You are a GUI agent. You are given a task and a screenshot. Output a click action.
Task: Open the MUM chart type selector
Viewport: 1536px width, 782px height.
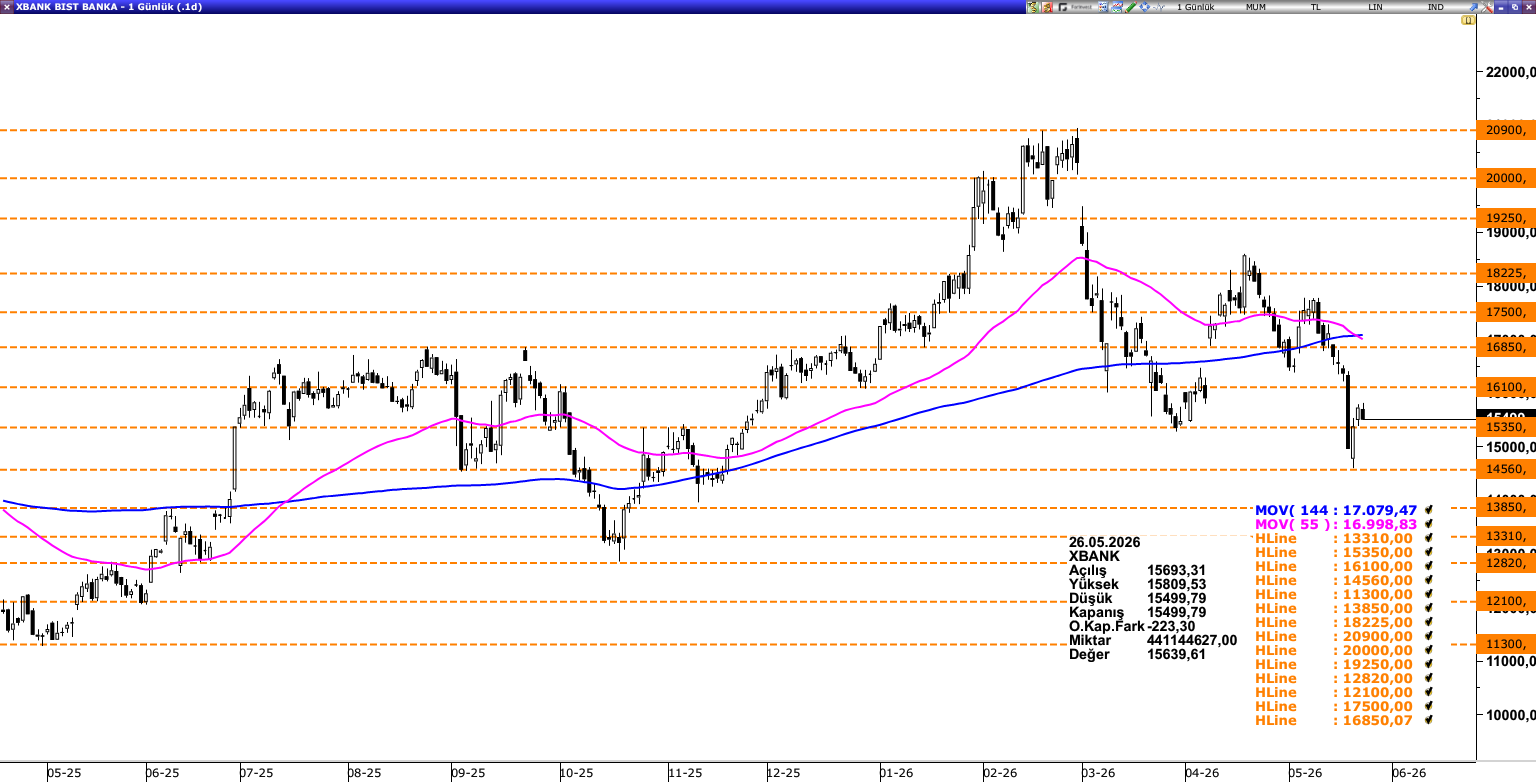tap(1255, 7)
